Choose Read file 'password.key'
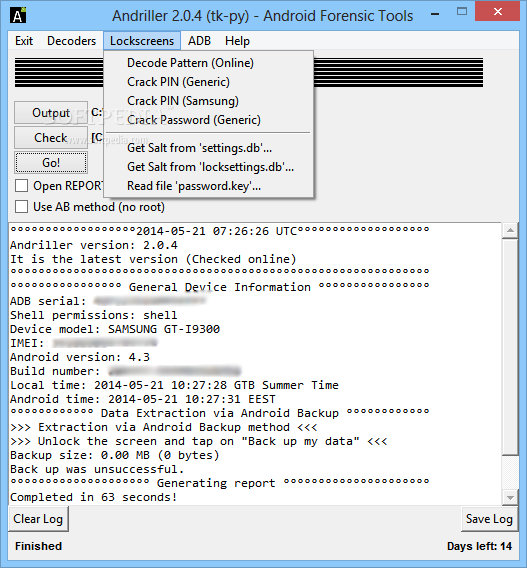 208,186
